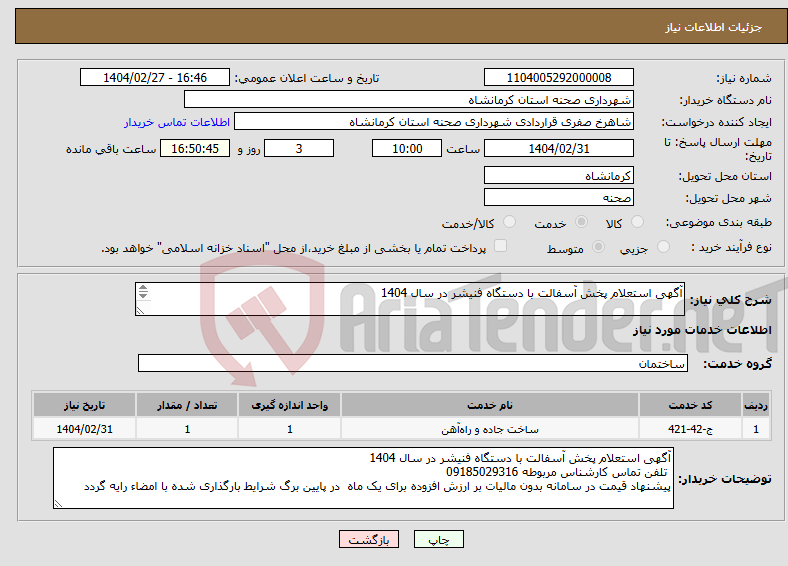788x566 pixels.
Task: Click the کد خدمت column header
Action: (x=691, y=405)
